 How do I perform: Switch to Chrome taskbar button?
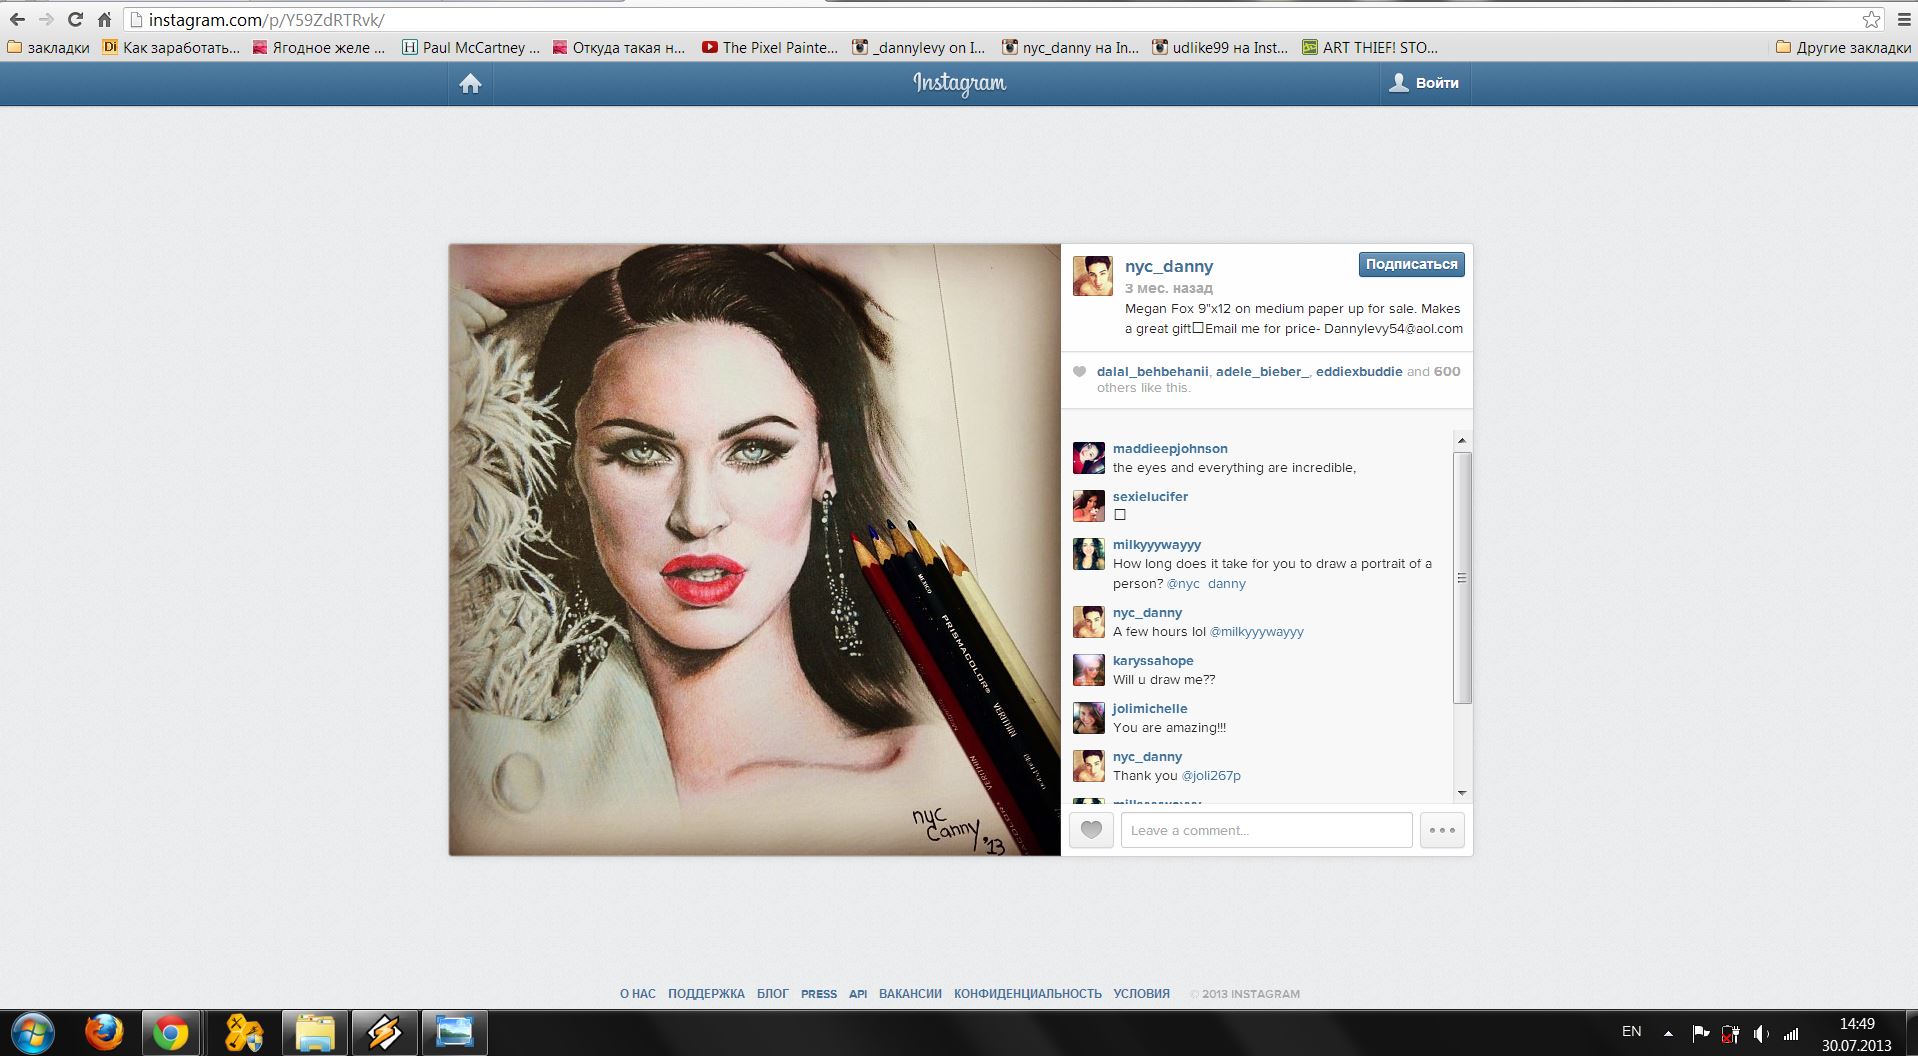point(171,1033)
